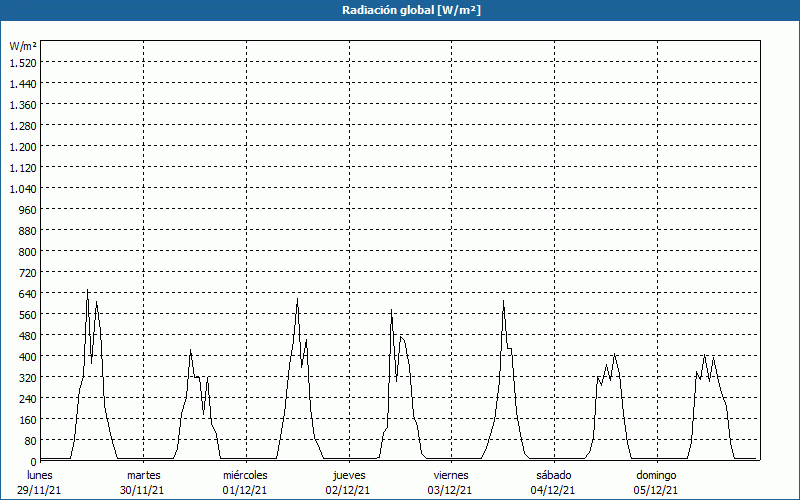
Task: Select the 80 y-axis value
Action: pos(31,441)
